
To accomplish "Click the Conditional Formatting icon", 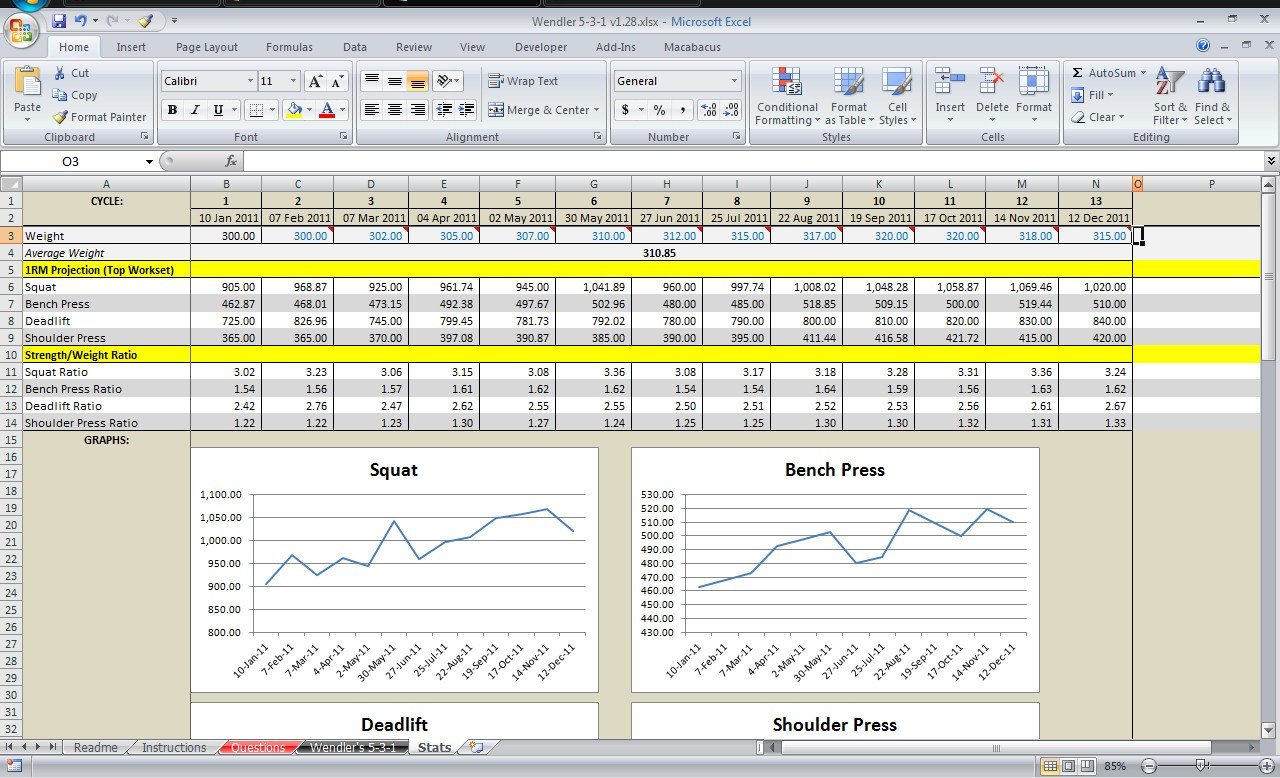I will (787, 83).
